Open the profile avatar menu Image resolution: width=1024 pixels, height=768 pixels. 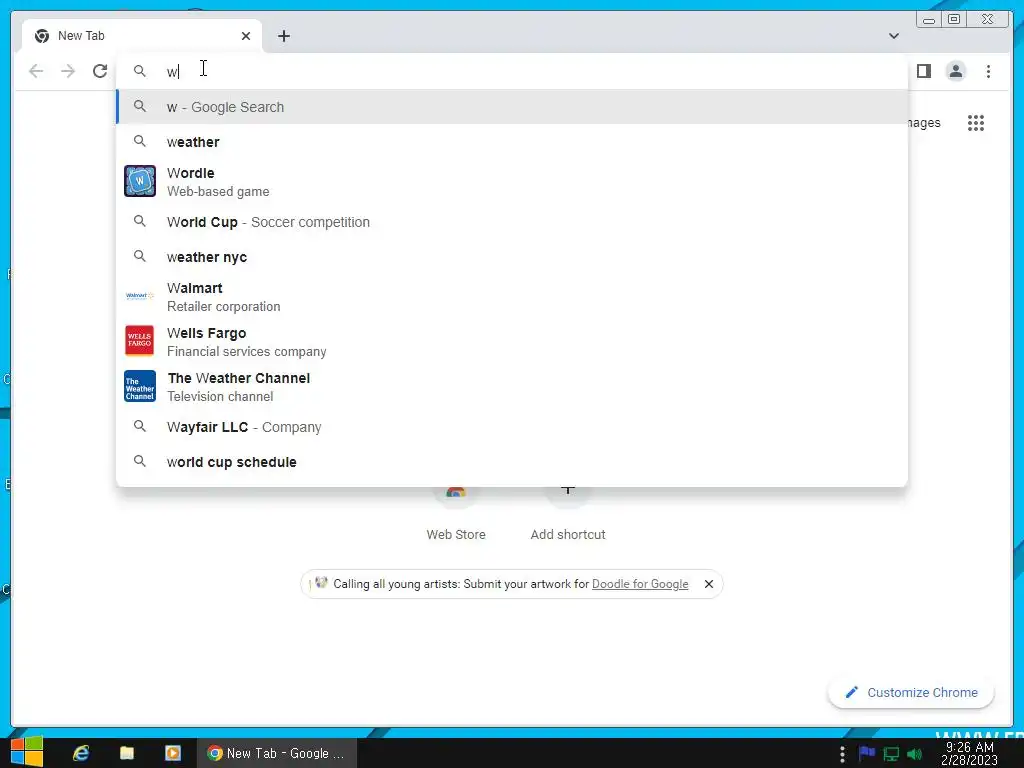[955, 71]
